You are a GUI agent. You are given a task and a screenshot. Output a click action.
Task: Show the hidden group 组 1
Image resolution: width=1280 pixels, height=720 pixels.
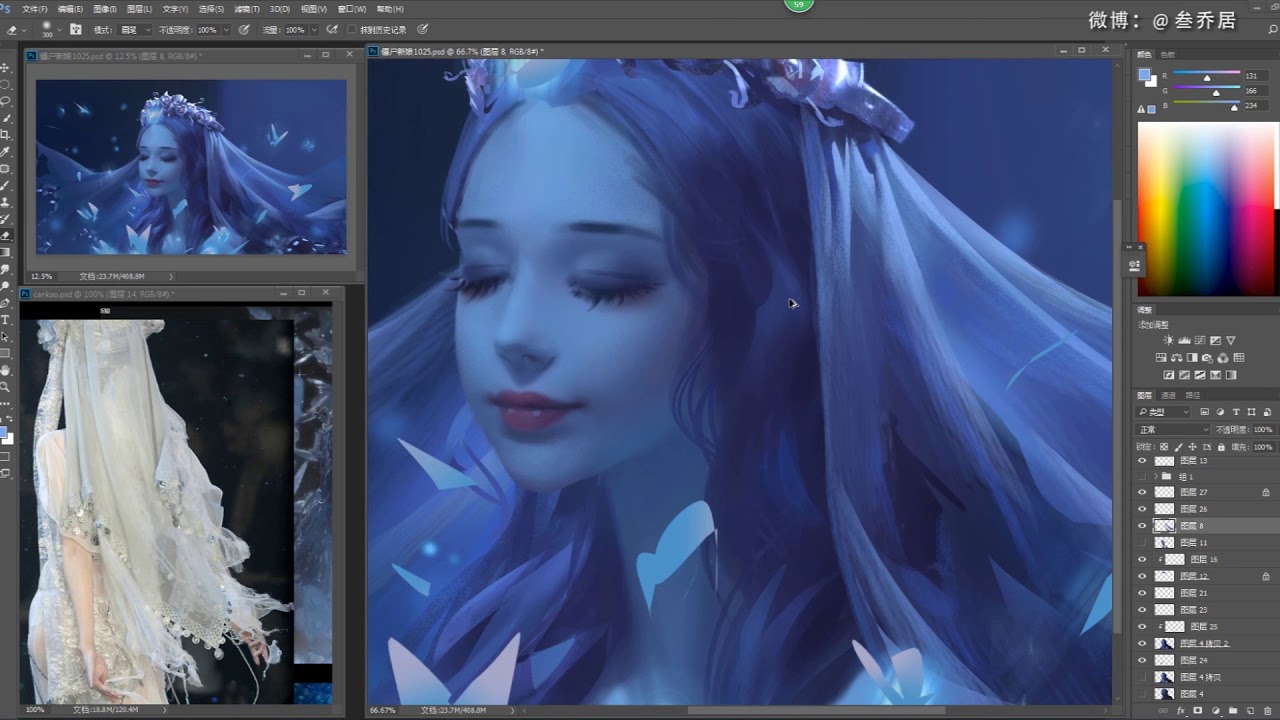coord(1142,477)
